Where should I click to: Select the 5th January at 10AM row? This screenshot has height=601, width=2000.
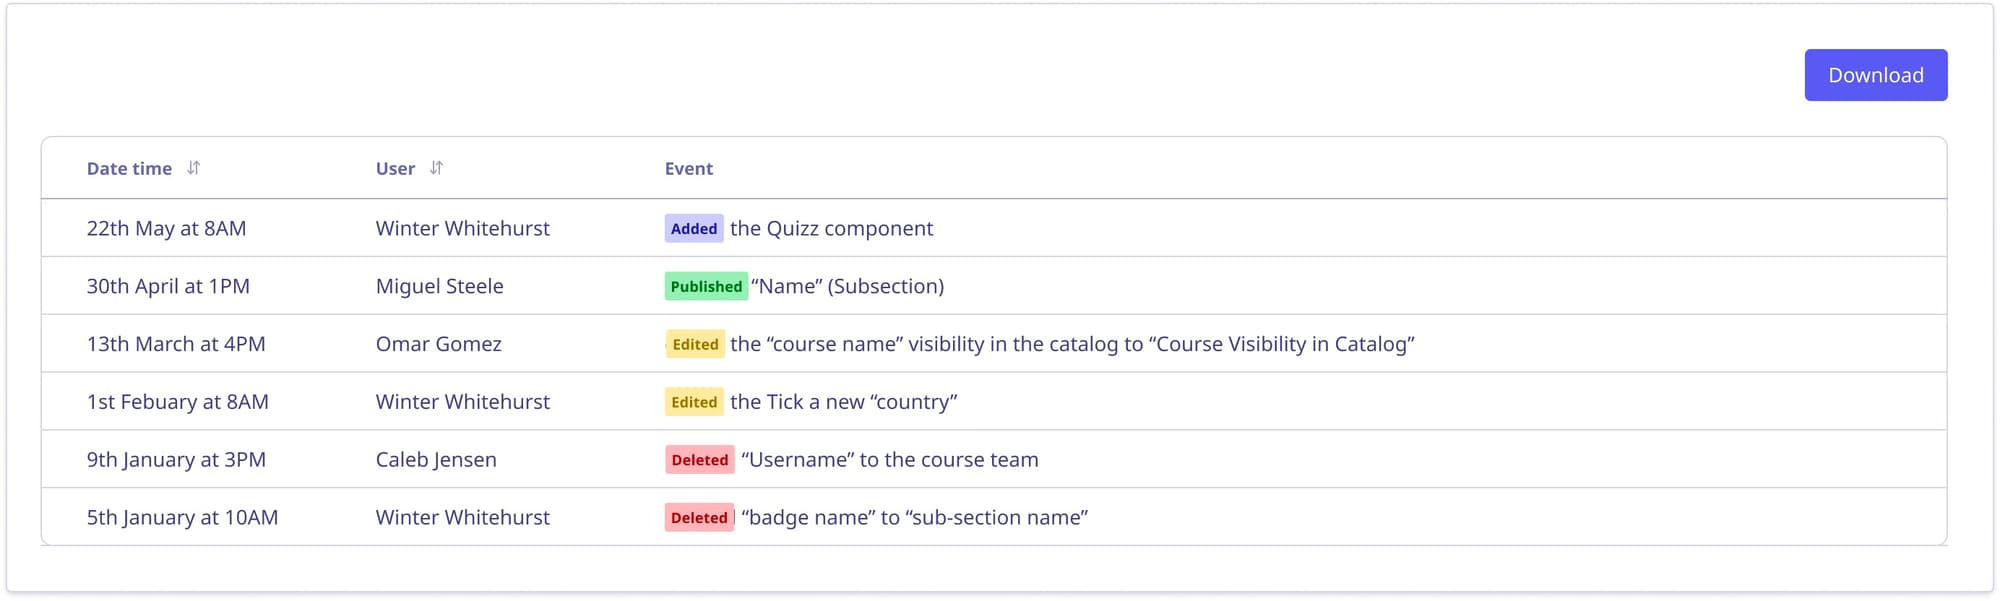click(994, 517)
